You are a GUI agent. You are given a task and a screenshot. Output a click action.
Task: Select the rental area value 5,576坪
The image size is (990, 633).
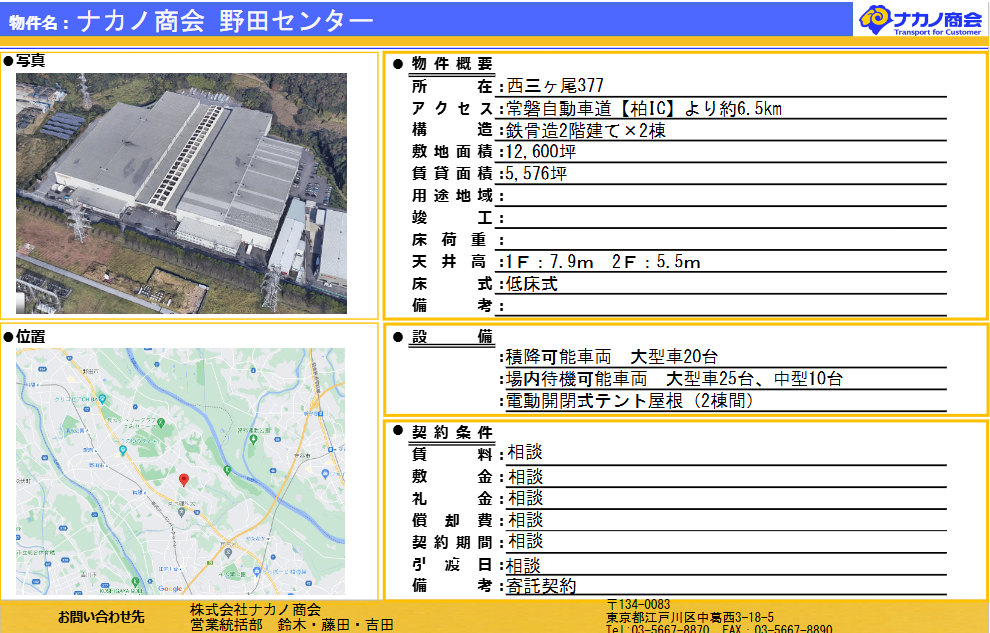click(x=536, y=173)
